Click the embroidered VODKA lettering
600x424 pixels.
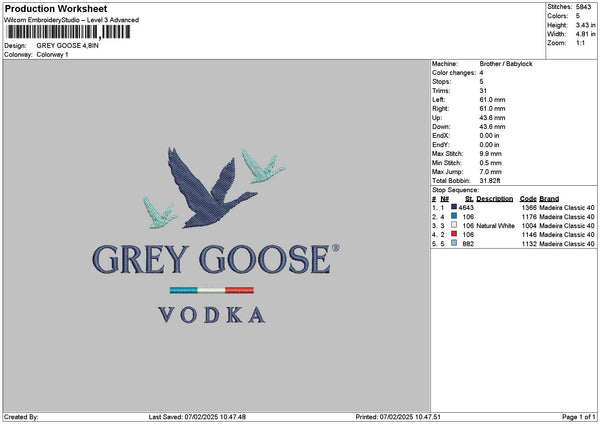212,315
